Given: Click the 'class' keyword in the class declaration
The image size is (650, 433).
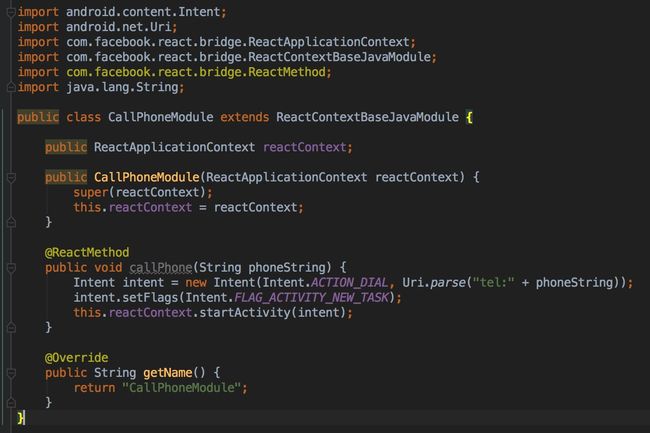Looking at the screenshot, I should [x=83, y=117].
